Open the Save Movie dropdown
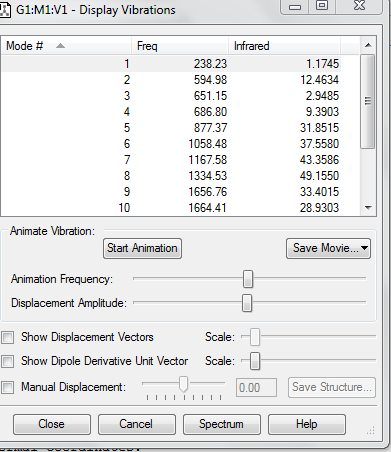Screen dimensions: 391x452 (x=328, y=248)
